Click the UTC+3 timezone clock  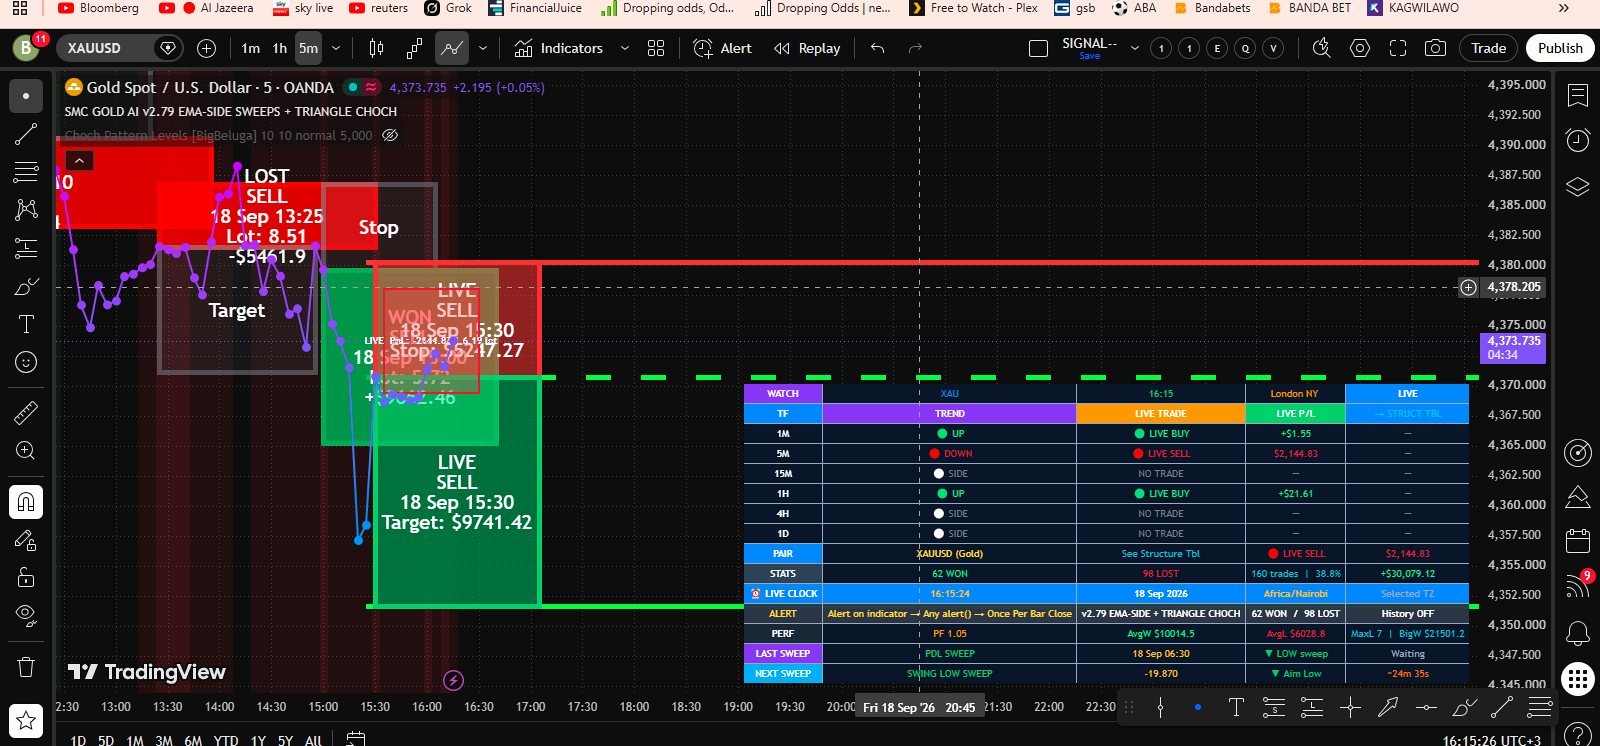point(1491,740)
